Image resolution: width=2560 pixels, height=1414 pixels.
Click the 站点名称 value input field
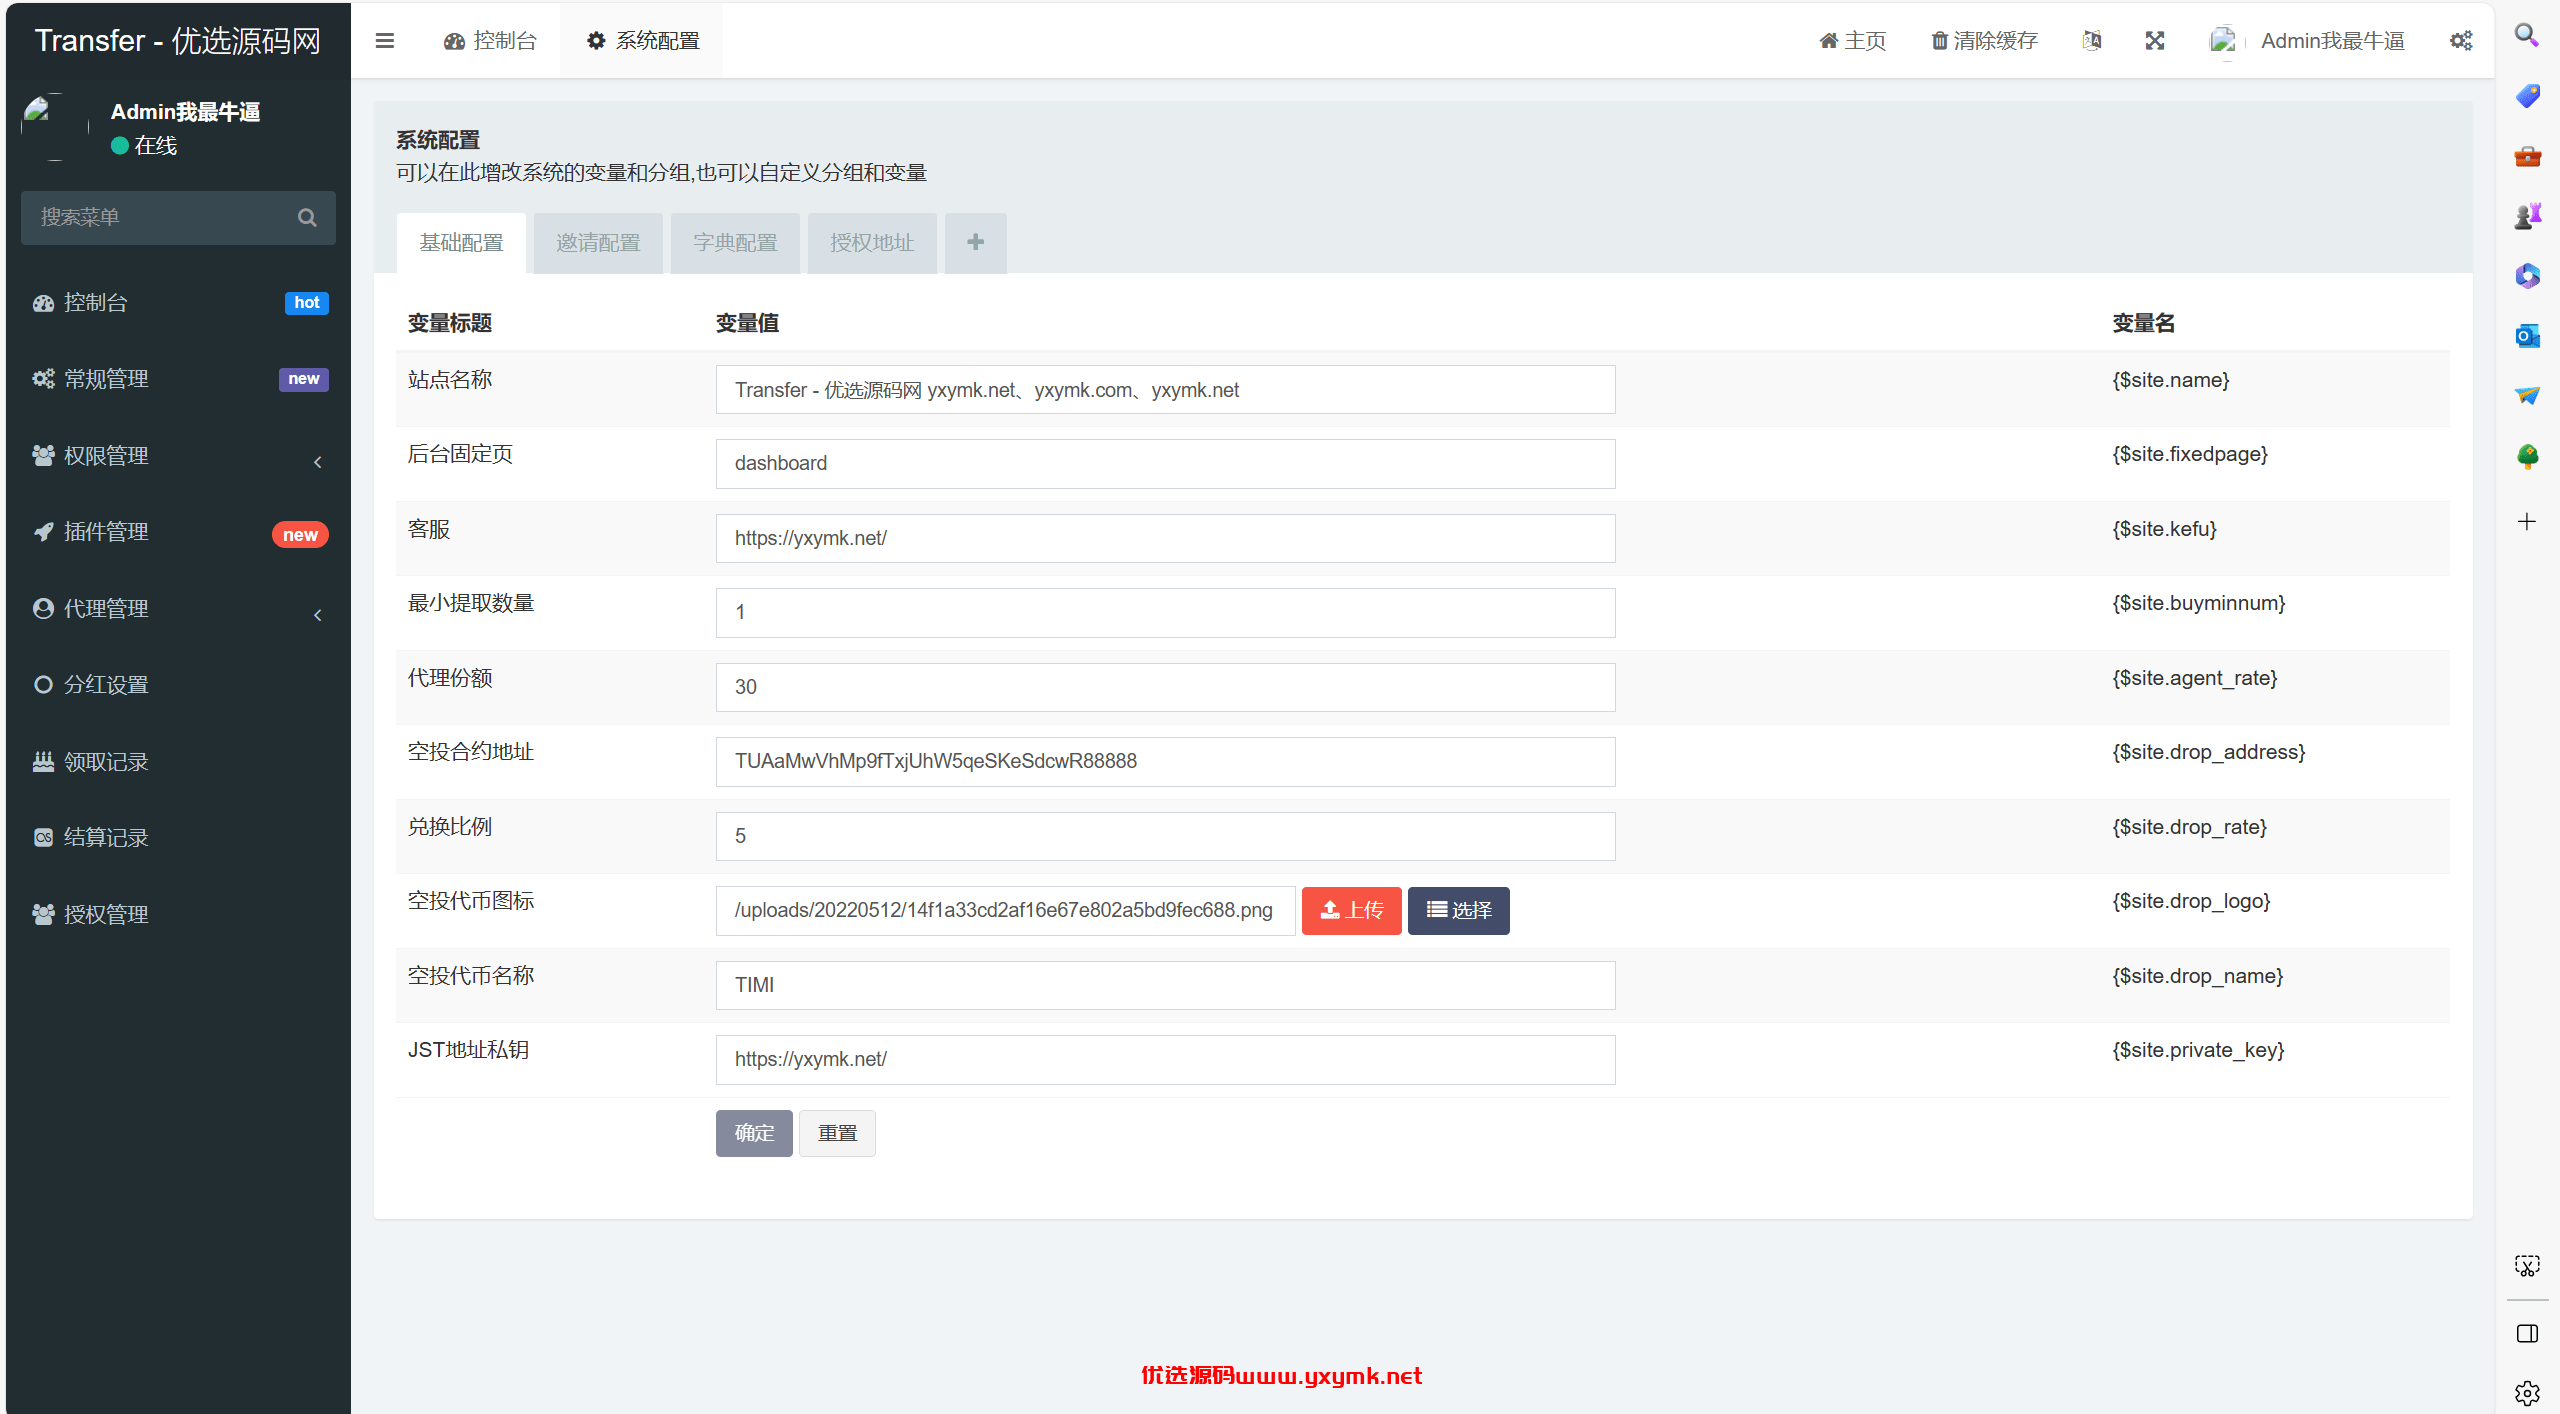pyautogui.click(x=1165, y=390)
